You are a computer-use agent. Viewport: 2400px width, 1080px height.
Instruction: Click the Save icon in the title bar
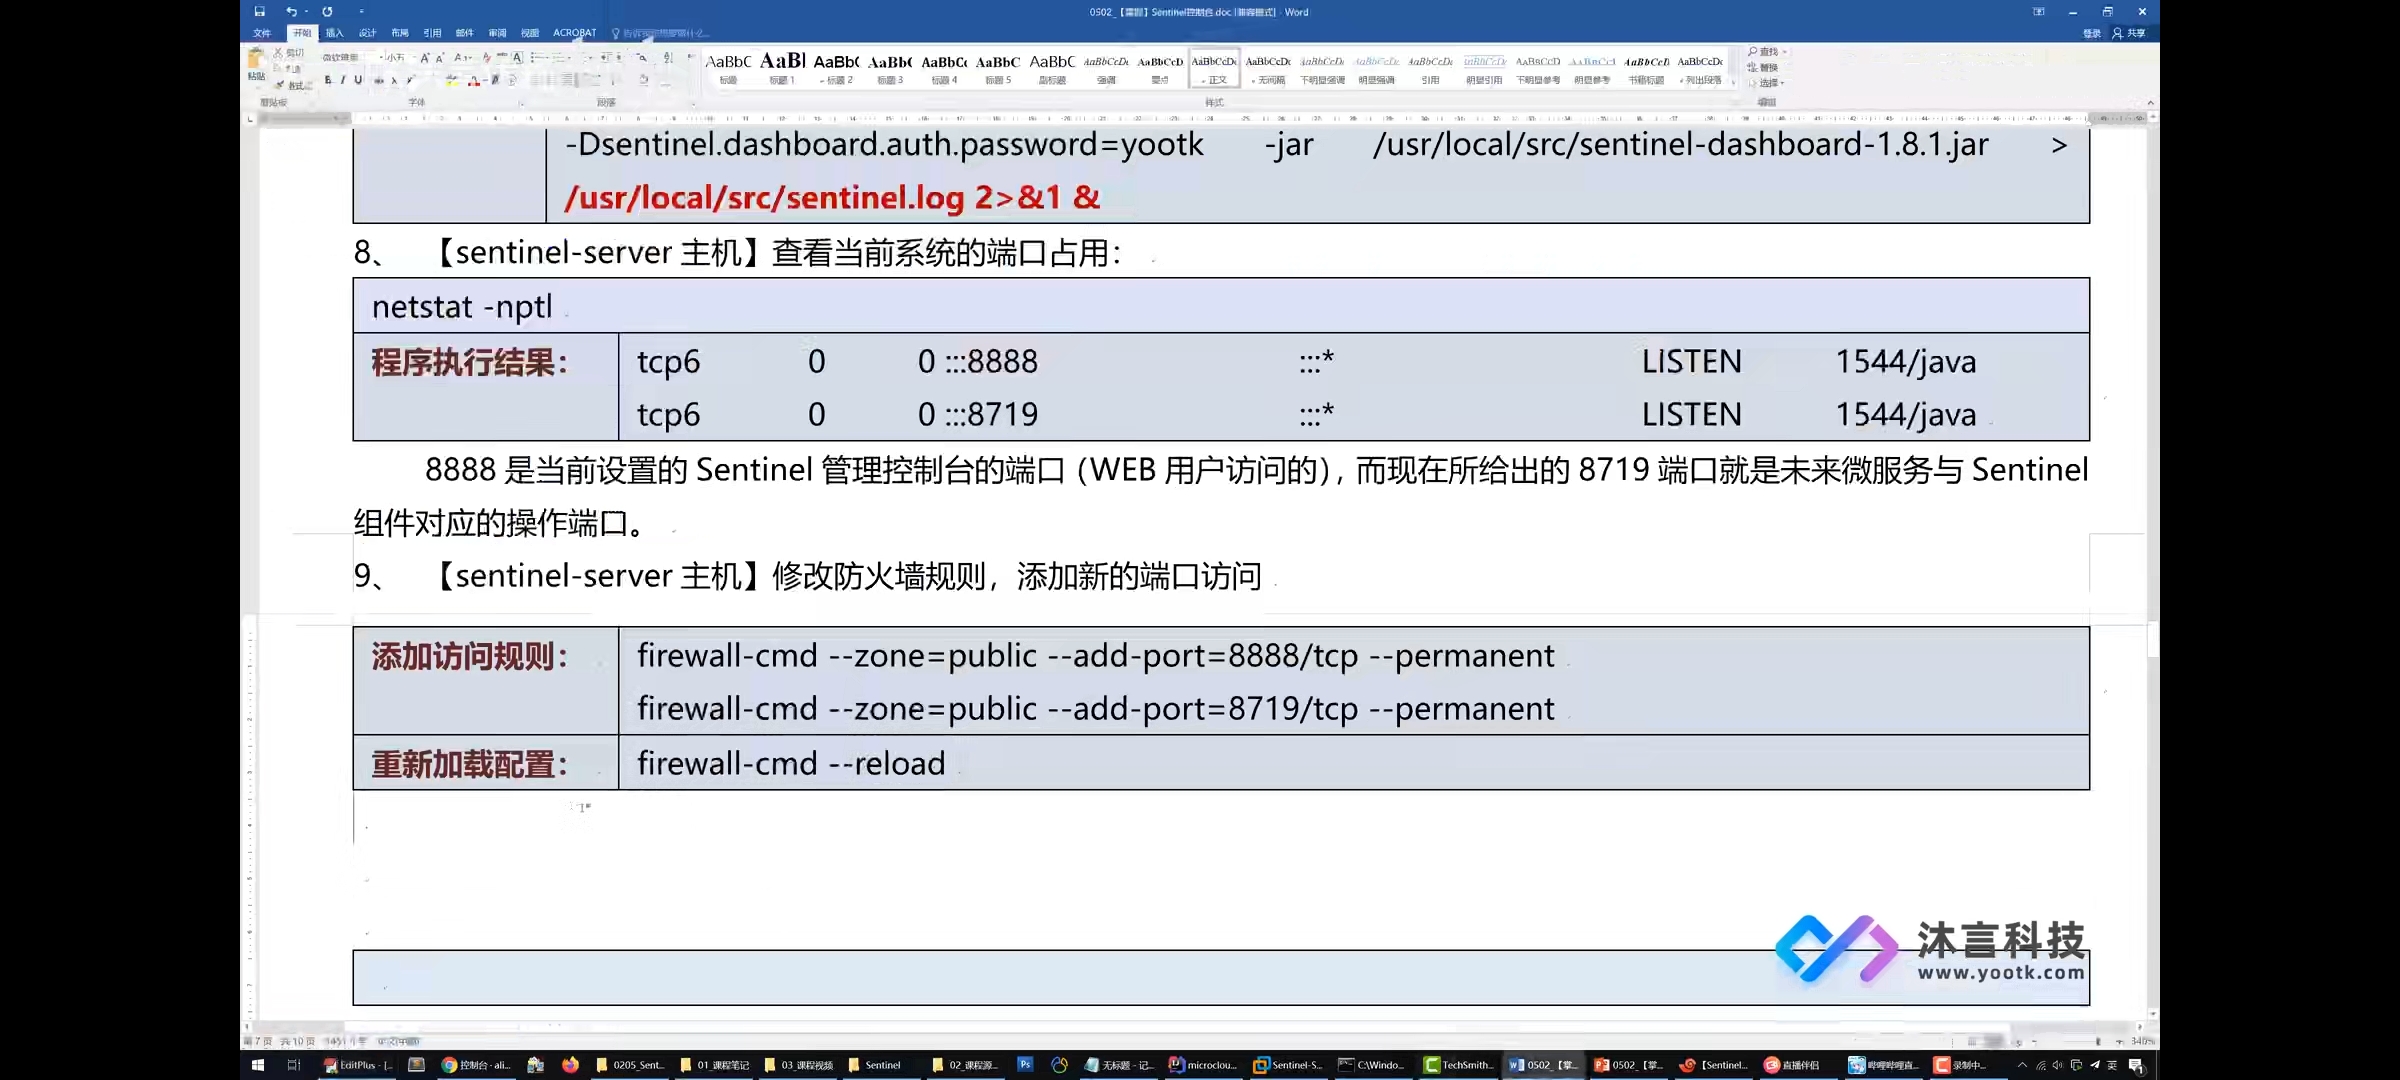[259, 12]
